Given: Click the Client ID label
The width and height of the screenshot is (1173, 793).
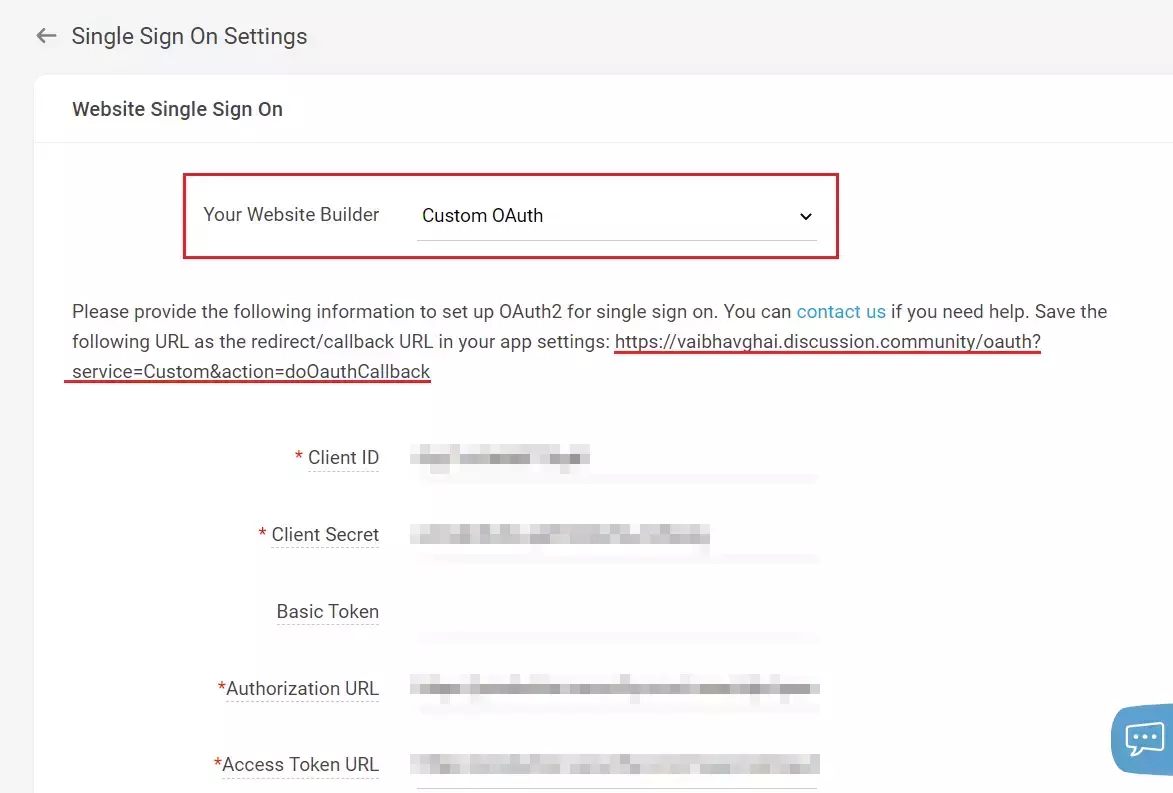Looking at the screenshot, I should (x=343, y=457).
